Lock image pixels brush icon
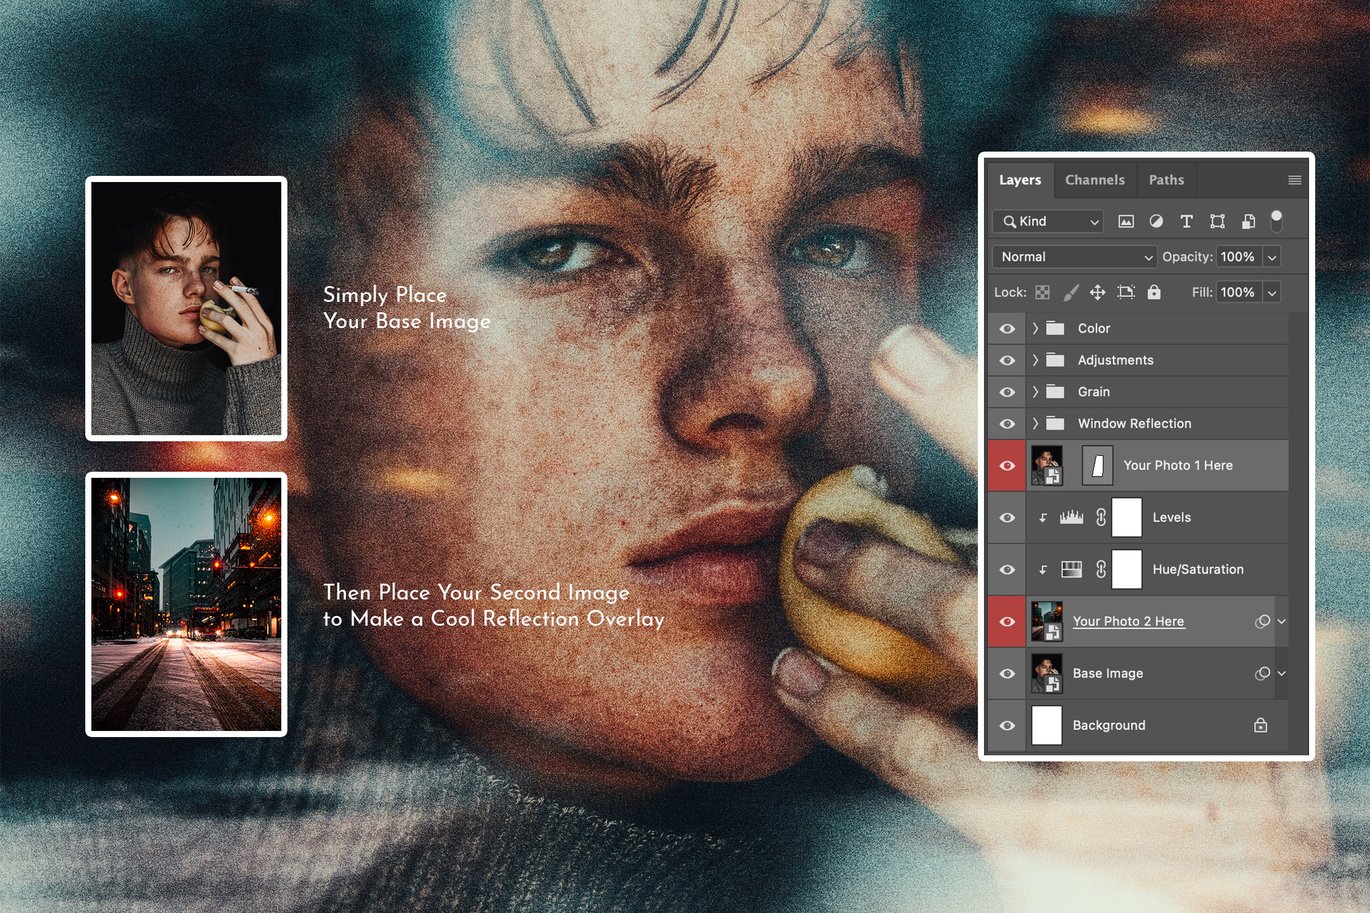This screenshot has height=913, width=1370. click(1070, 292)
